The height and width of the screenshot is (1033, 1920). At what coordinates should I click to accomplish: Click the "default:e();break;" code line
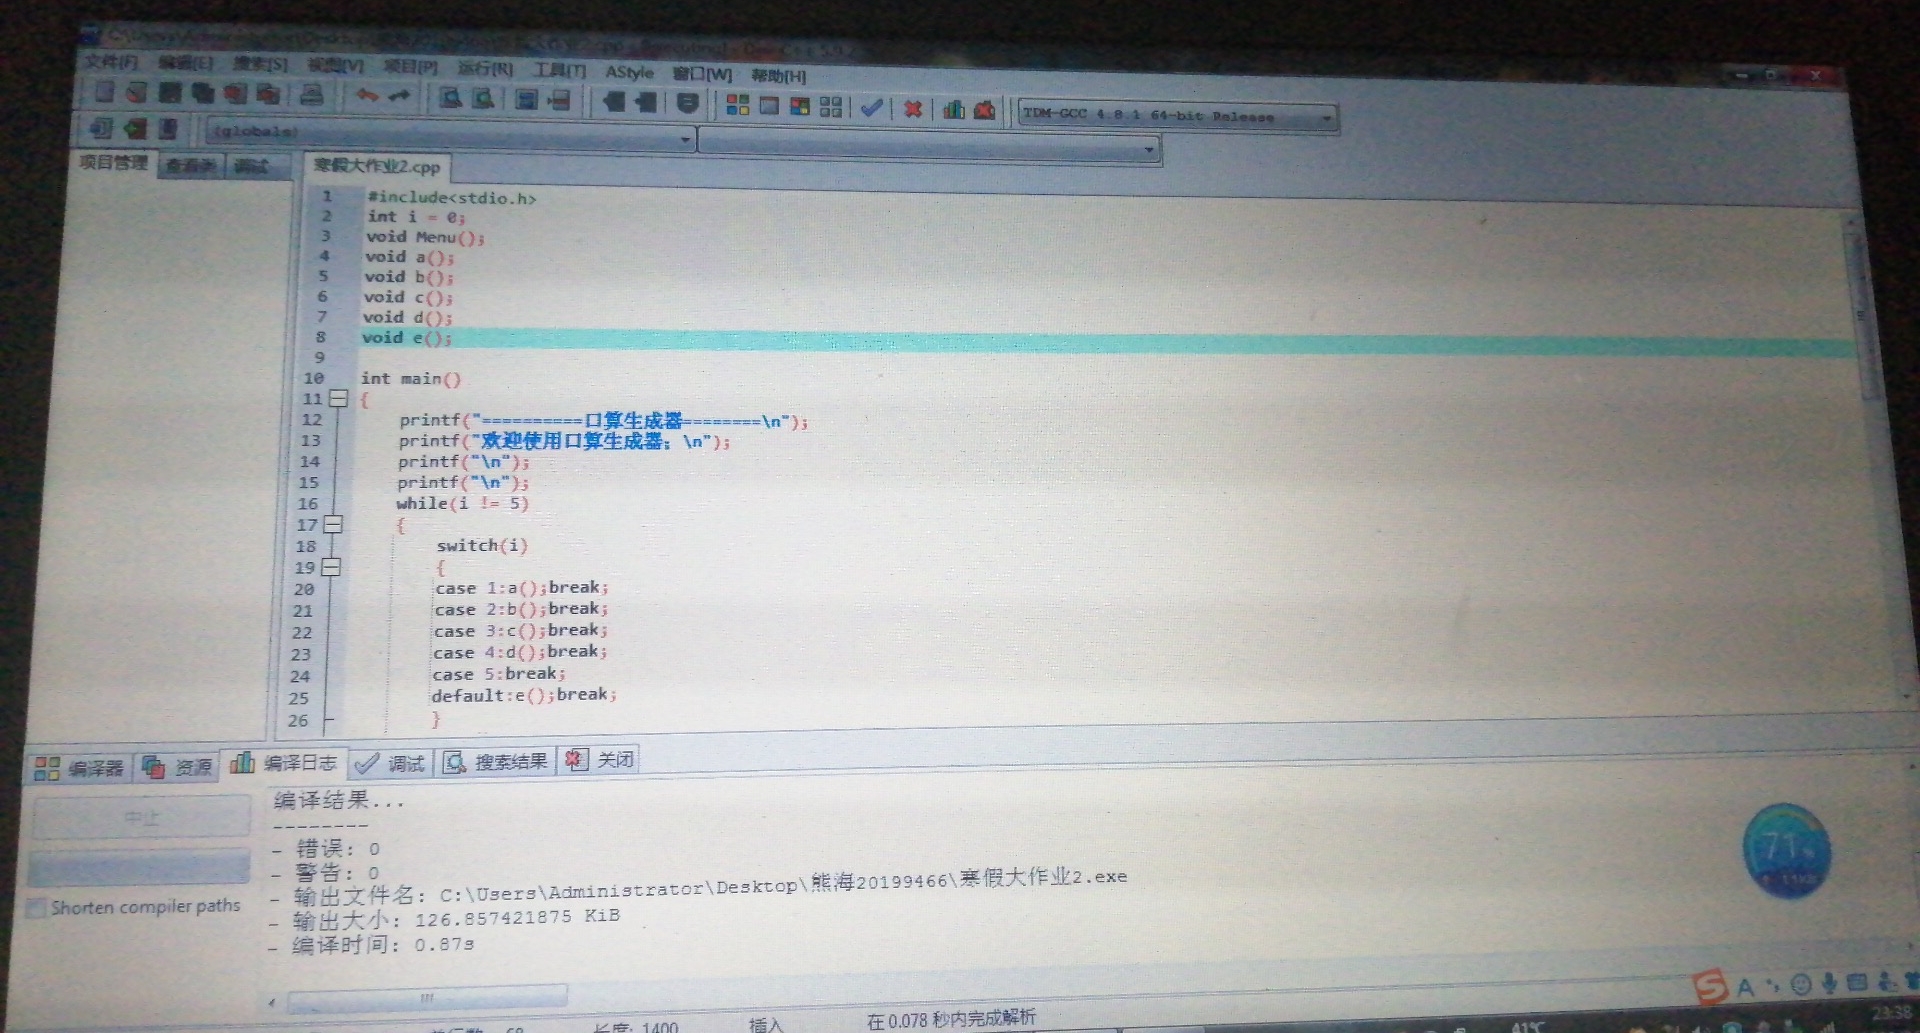523,695
